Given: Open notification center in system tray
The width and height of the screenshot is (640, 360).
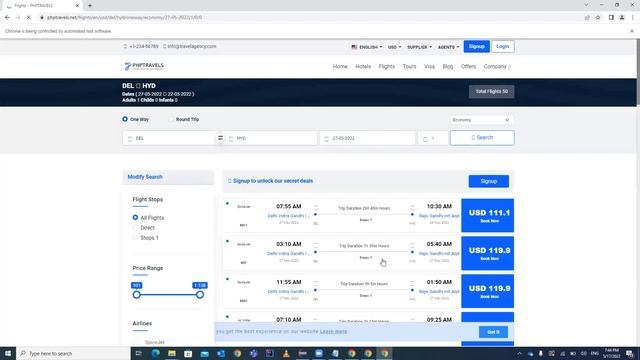Looking at the screenshot, I should (630, 353).
